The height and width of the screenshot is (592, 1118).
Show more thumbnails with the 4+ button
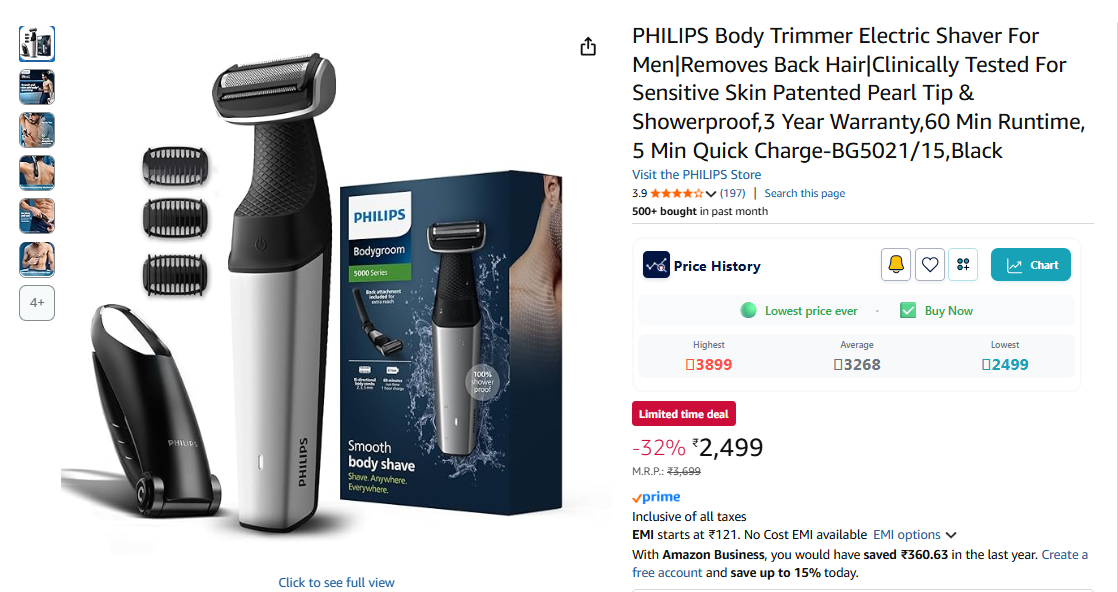coord(37,302)
